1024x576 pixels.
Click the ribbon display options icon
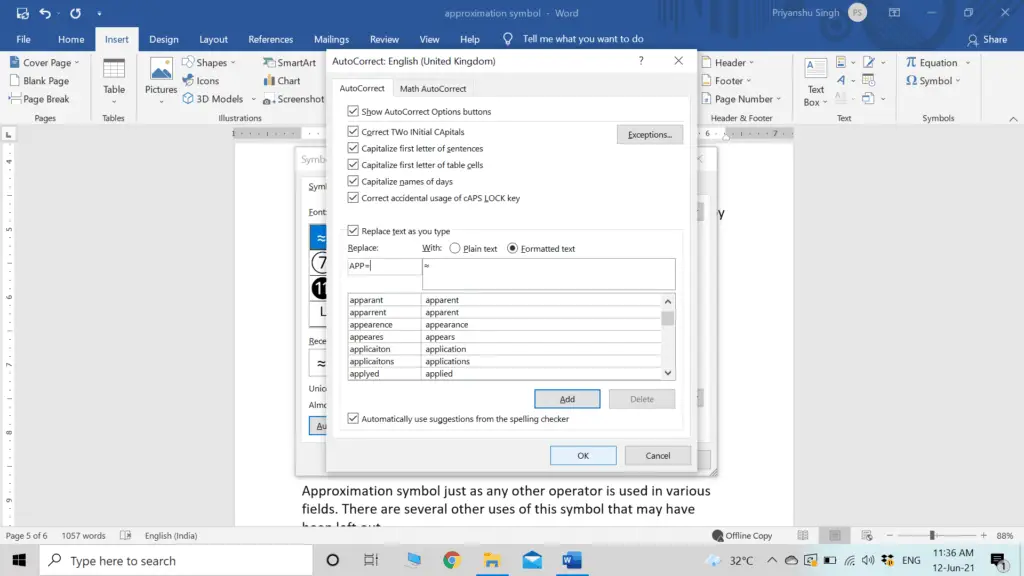(894, 13)
